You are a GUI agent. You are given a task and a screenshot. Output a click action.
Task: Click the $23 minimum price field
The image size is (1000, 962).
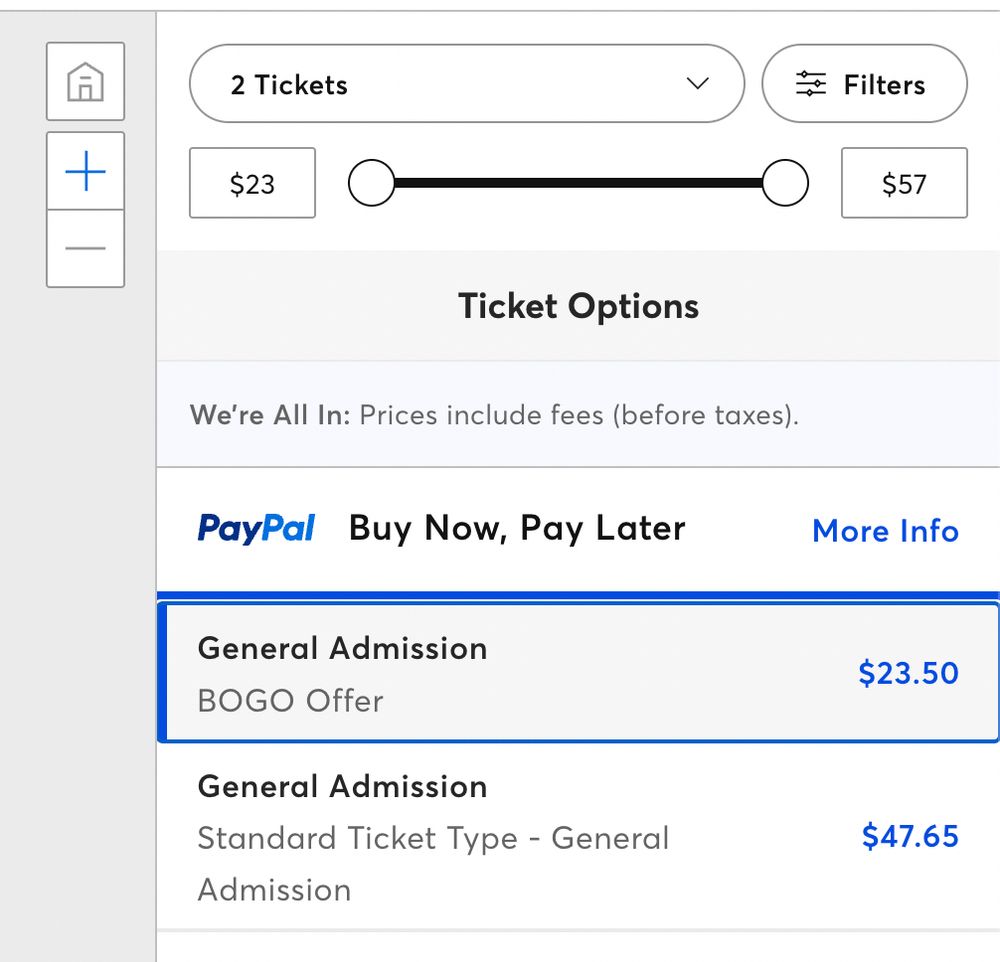pyautogui.click(x=253, y=183)
